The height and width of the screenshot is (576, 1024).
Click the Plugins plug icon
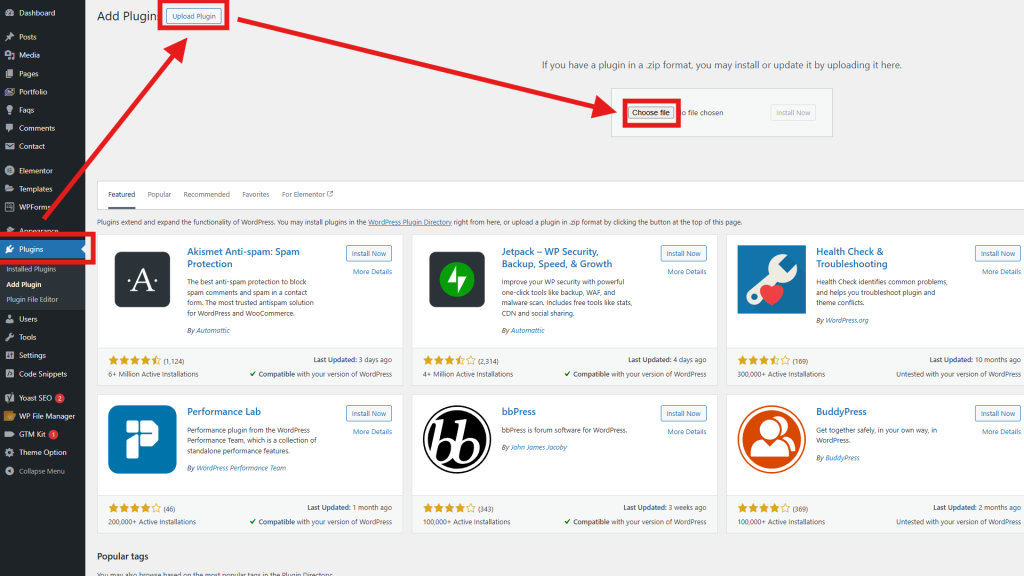pyautogui.click(x=10, y=249)
